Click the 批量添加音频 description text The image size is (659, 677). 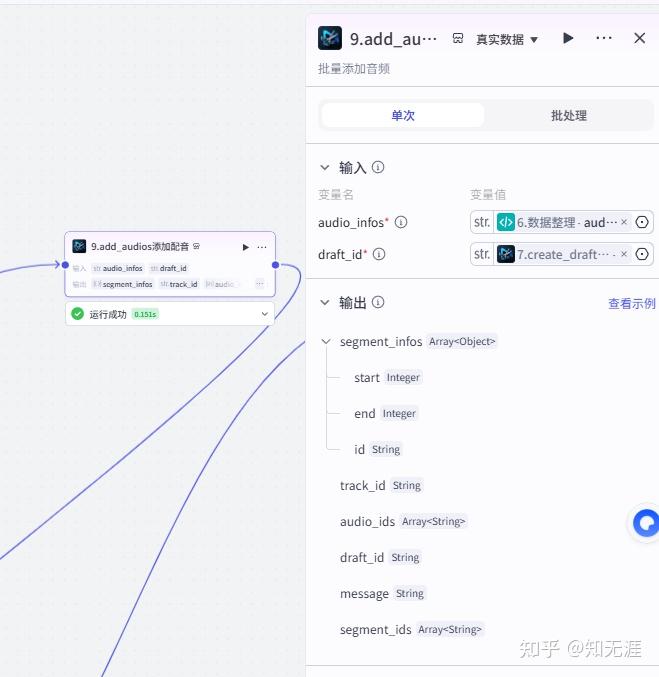(x=354, y=69)
